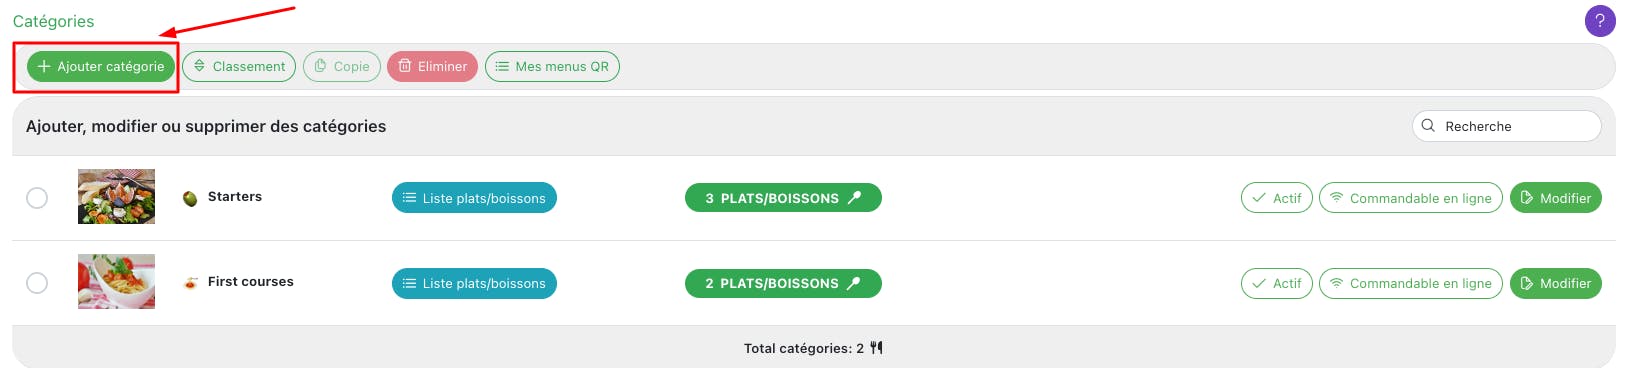Click the dish icon beside First courses
Screen dimensions: 1629x368
[190, 283]
